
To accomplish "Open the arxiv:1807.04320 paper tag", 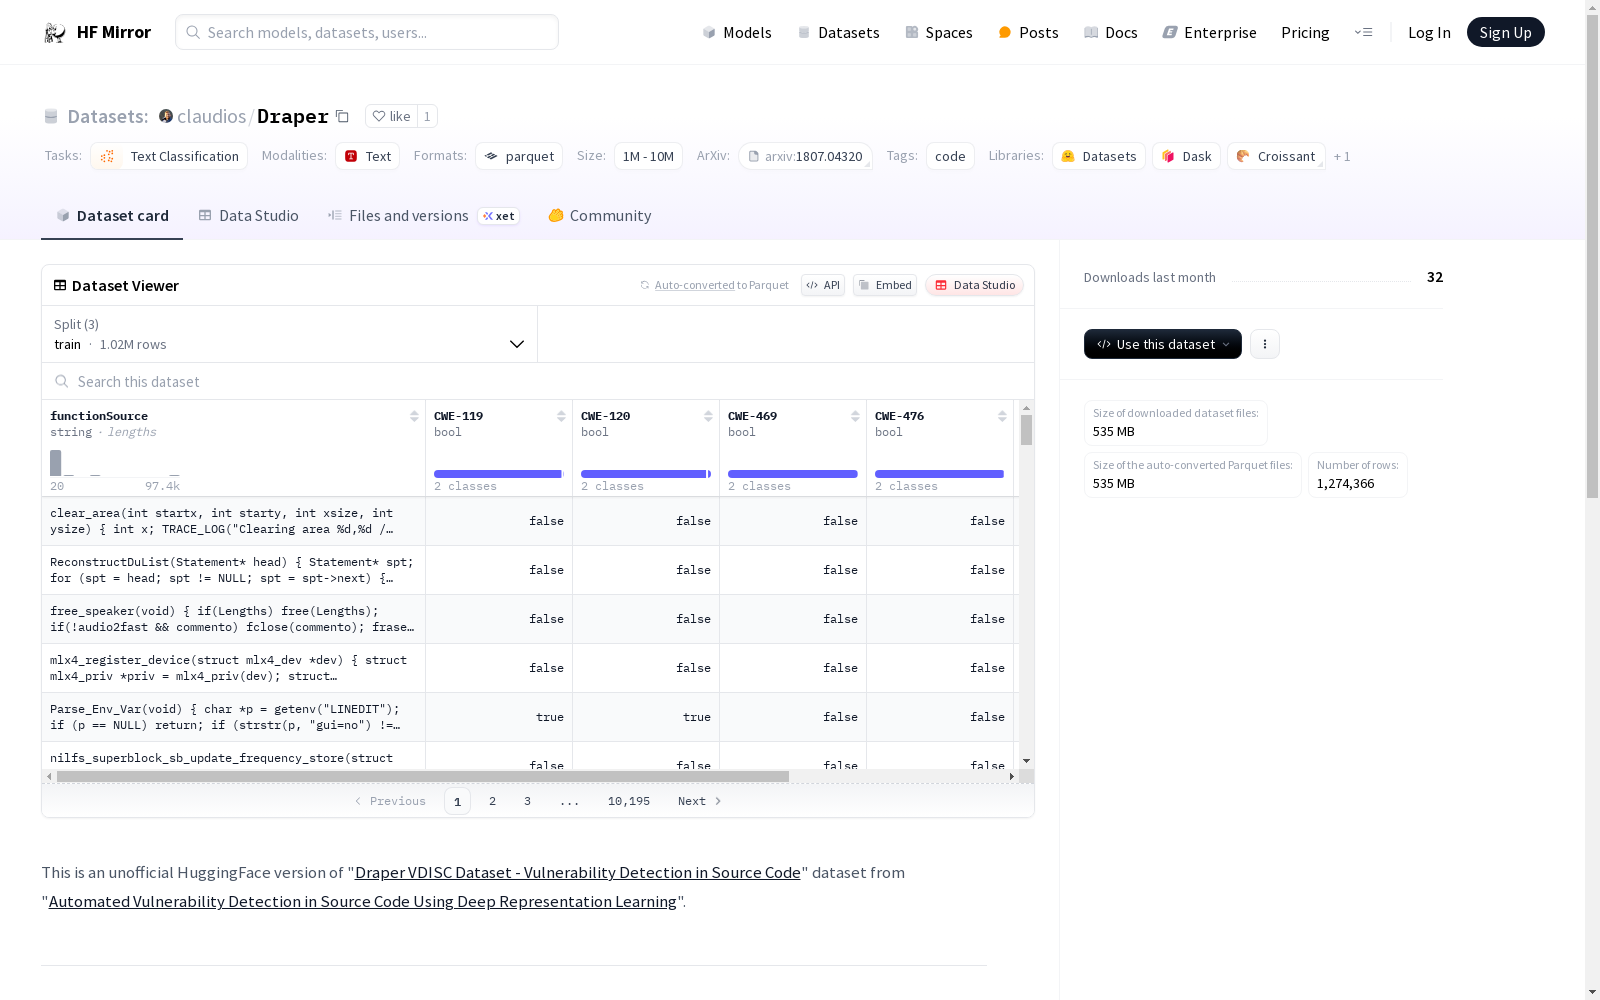I will pos(806,156).
